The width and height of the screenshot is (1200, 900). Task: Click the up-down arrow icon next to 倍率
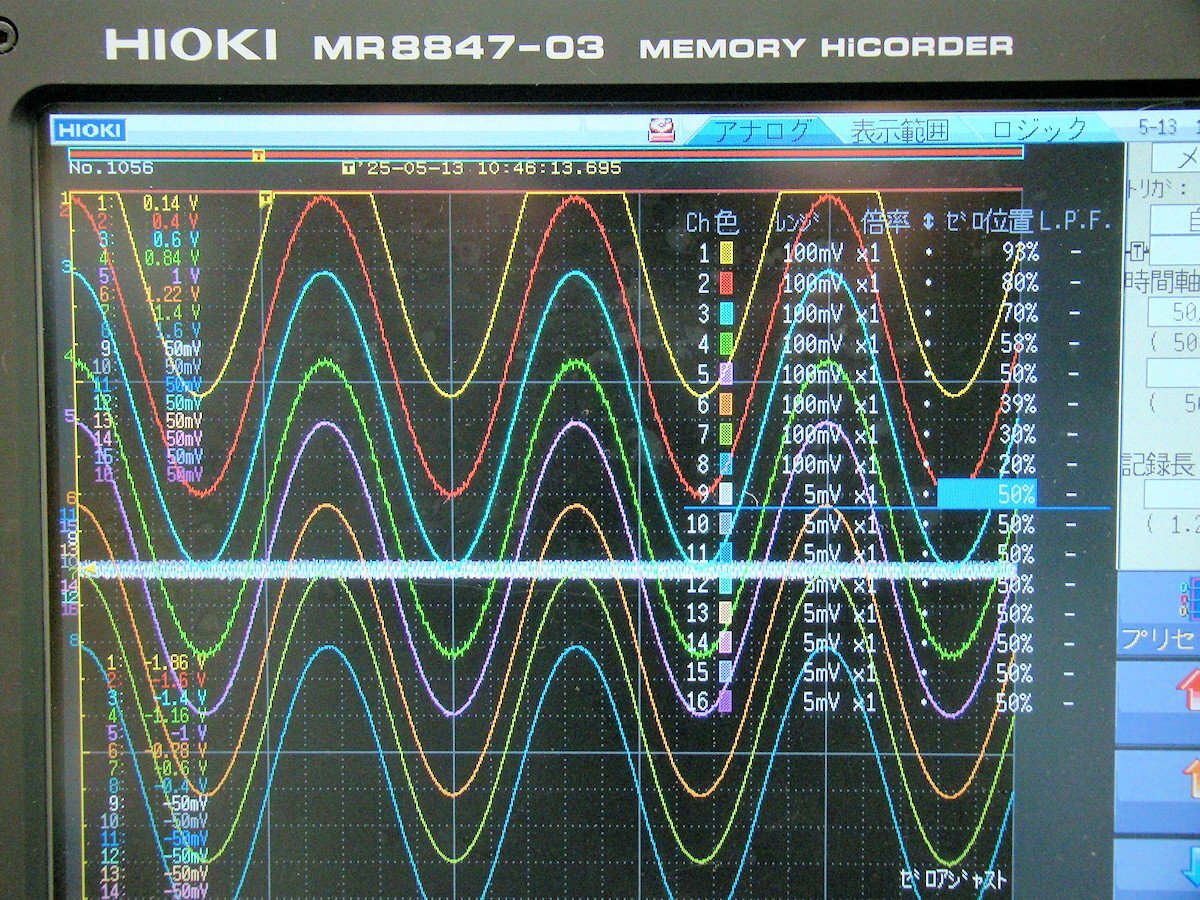(x=928, y=222)
